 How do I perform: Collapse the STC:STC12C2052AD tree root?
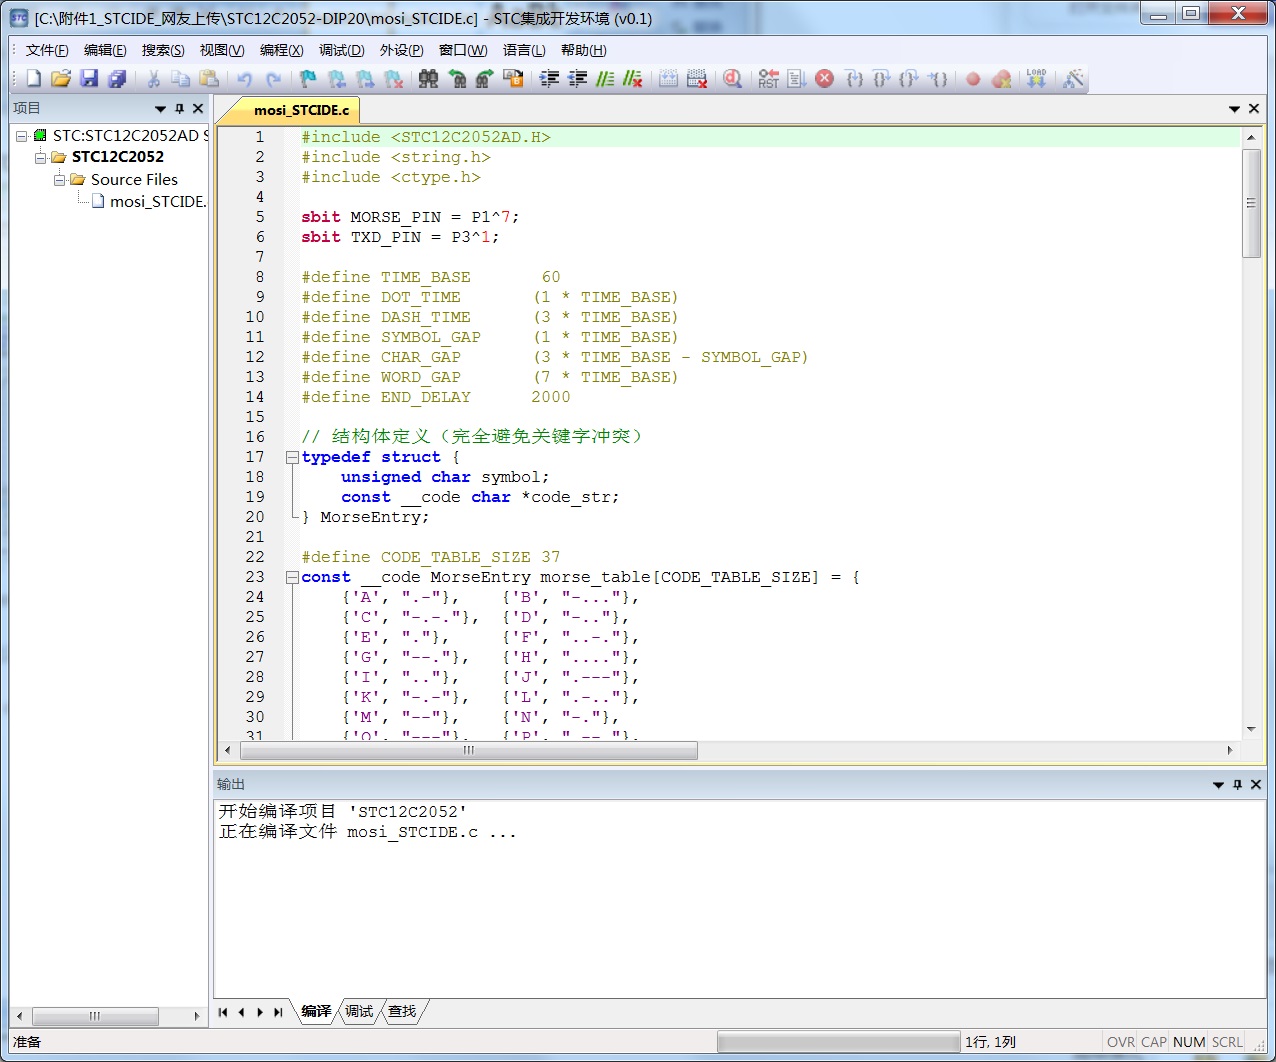pyautogui.click(x=22, y=136)
